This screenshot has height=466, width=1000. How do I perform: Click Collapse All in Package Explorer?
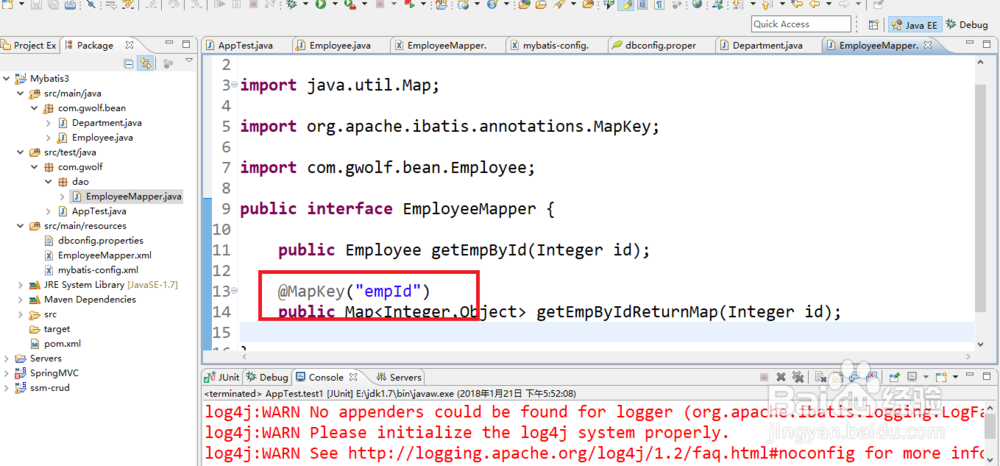pyautogui.click(x=128, y=63)
